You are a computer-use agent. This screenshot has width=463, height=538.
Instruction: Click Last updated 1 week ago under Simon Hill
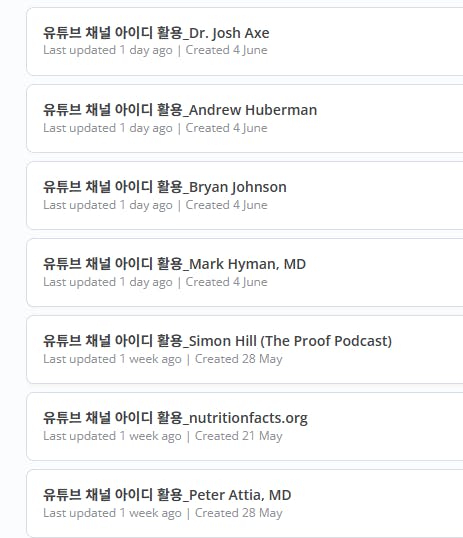[x=112, y=359]
